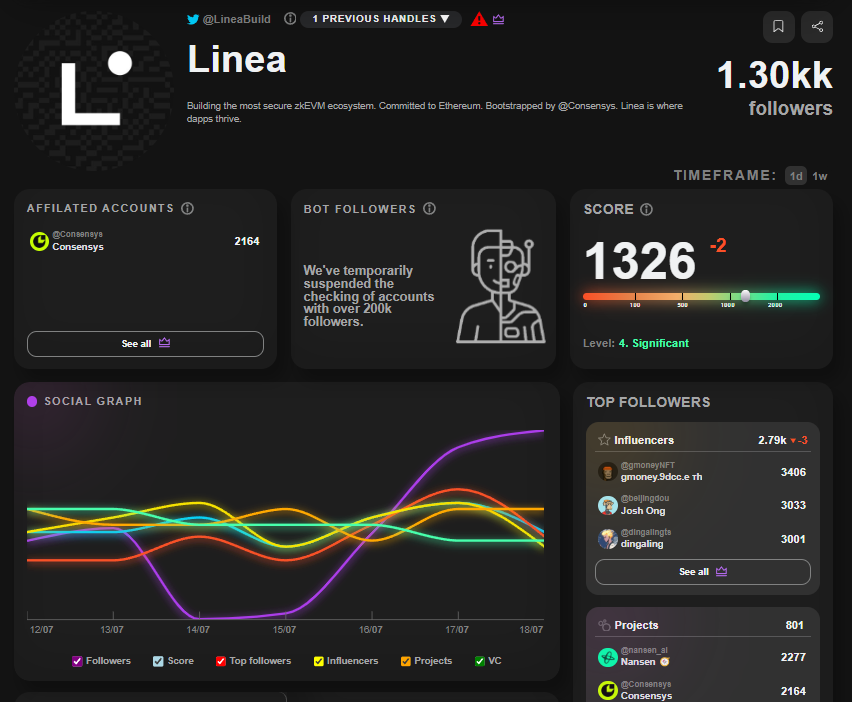Click the Influencers 2.79k count
Viewport: 852px width, 702px height.
(772, 440)
